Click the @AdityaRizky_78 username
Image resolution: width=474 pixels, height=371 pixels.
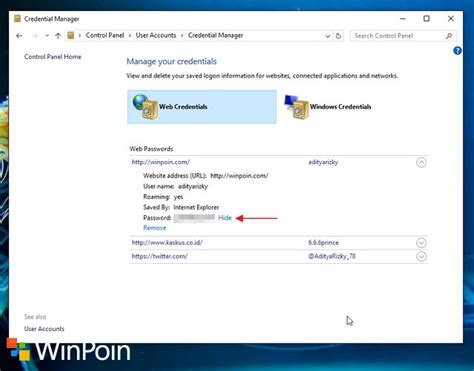click(x=332, y=256)
